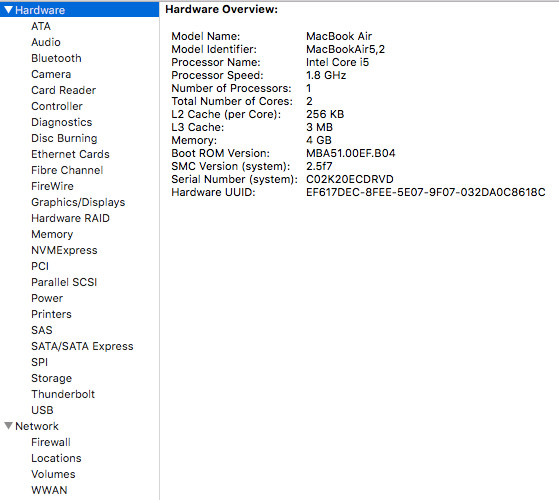Click the processor name Intel Core i5
The width and height of the screenshot is (559, 500).
point(338,62)
